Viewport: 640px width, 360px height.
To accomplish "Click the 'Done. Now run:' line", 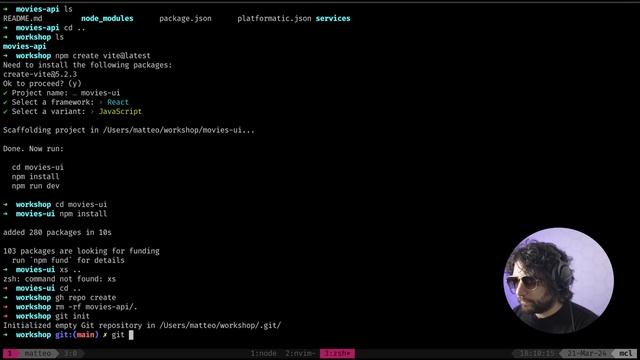I will tap(33, 149).
